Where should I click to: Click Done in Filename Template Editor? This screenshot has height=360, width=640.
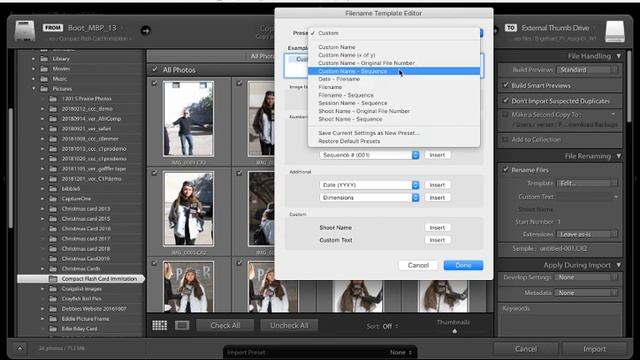[463, 265]
